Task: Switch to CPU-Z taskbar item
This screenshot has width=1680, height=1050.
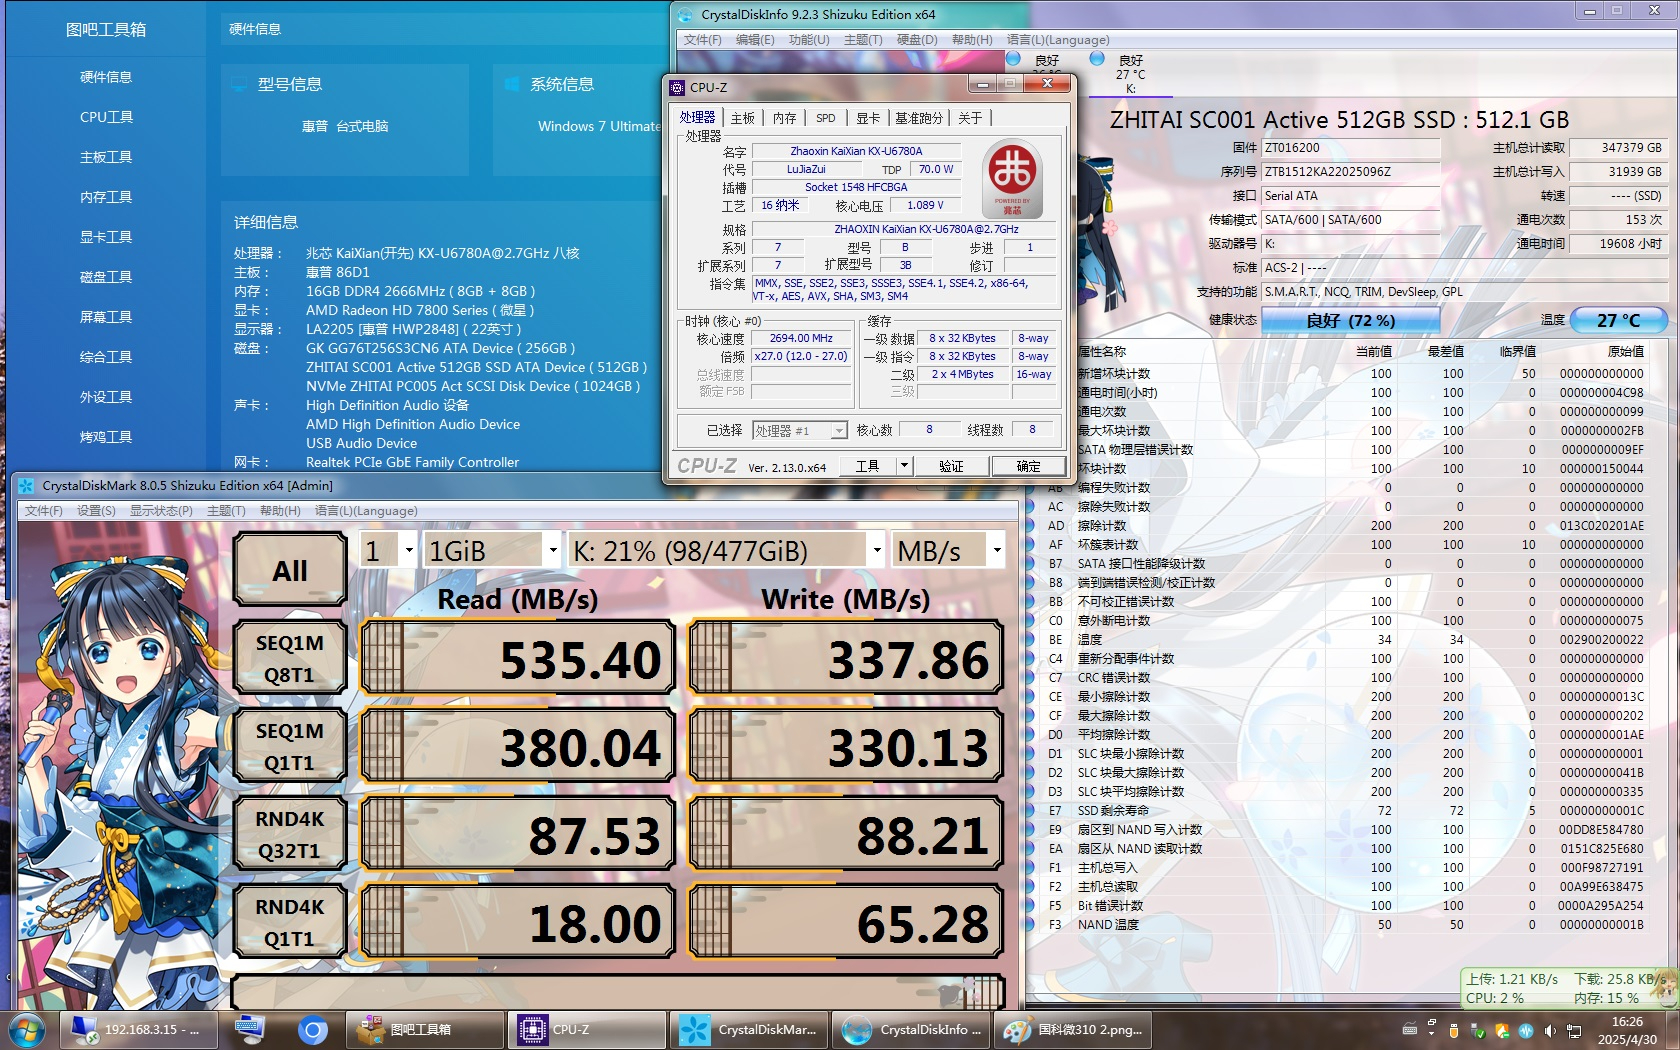Action: click(587, 1029)
